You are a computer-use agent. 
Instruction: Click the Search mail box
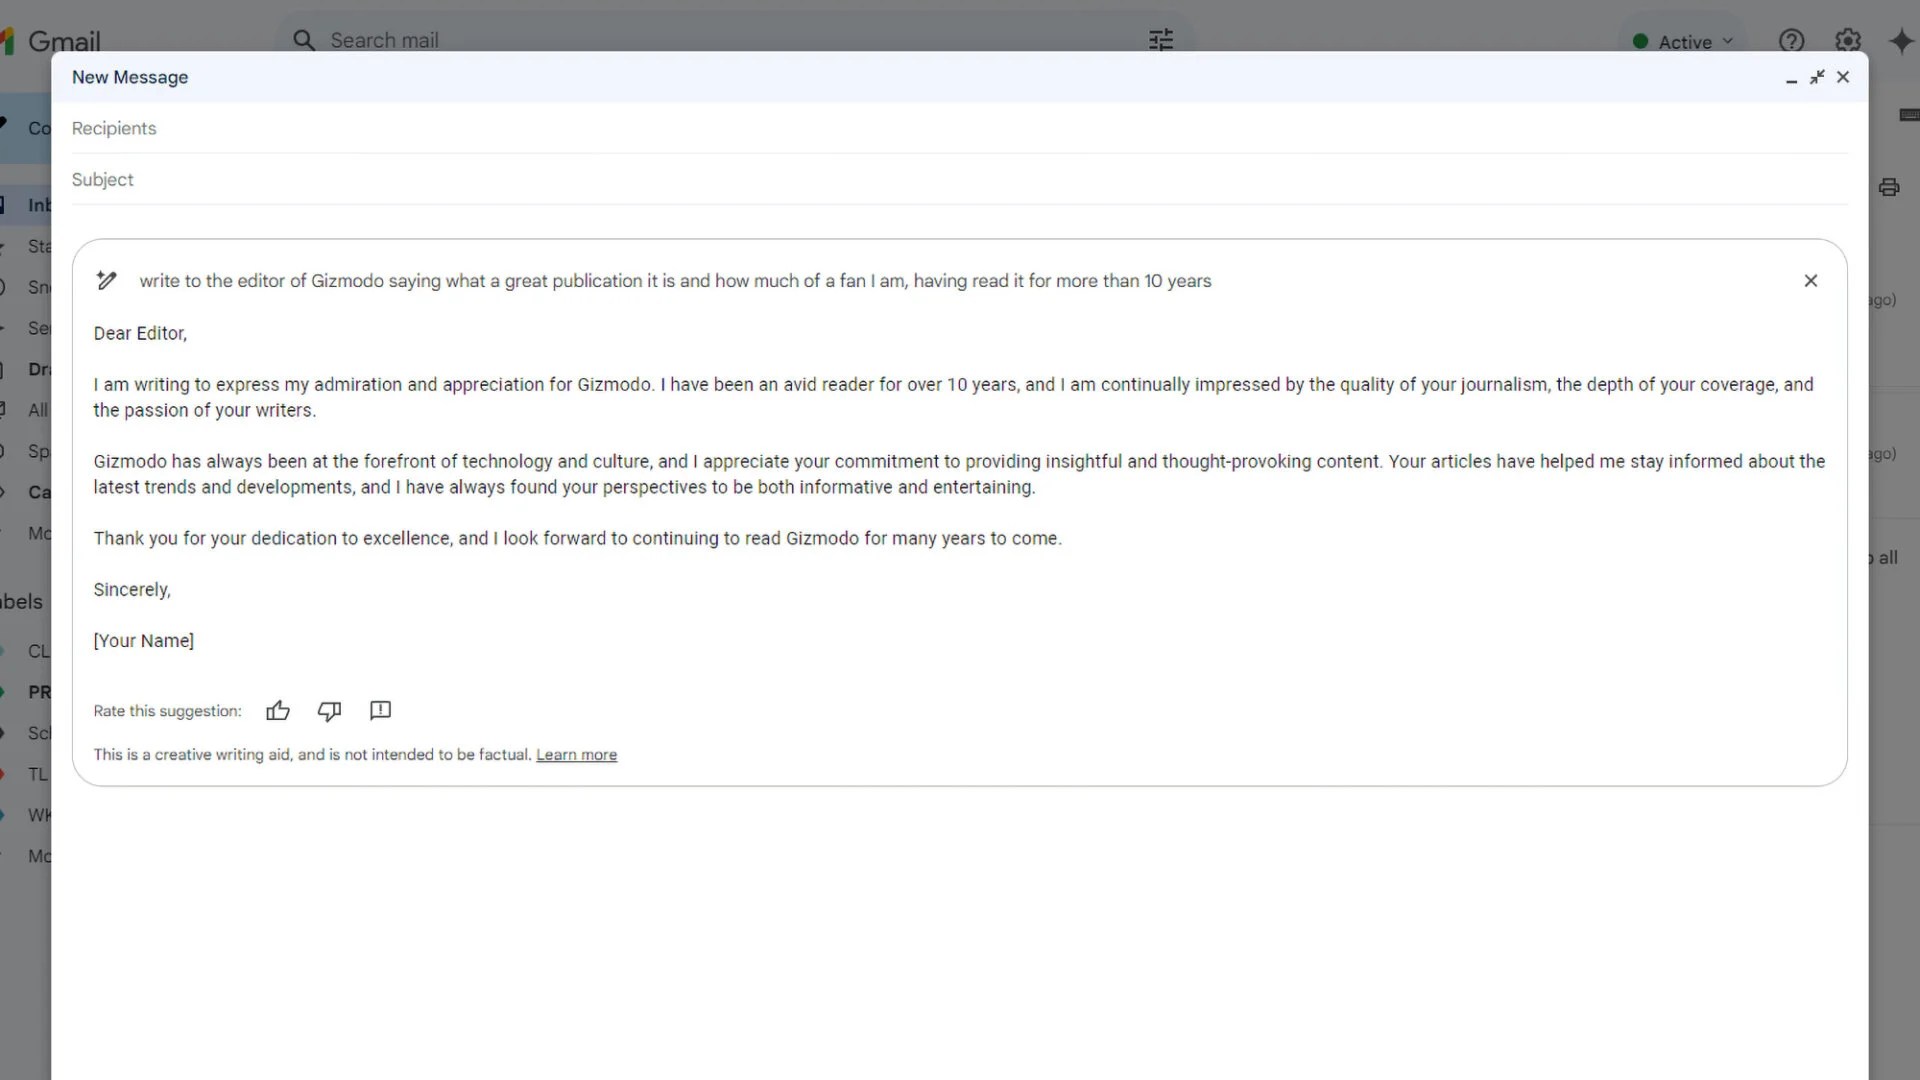pos(735,40)
